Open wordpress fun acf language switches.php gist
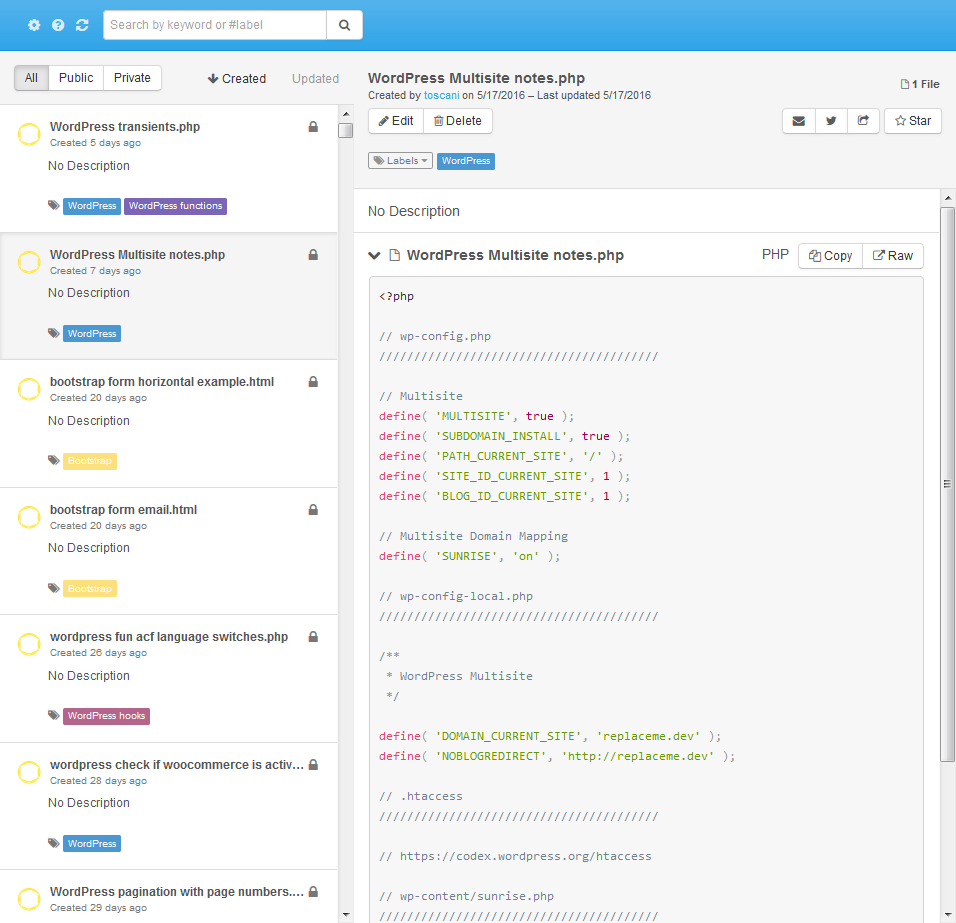The height and width of the screenshot is (923, 956). (169, 636)
